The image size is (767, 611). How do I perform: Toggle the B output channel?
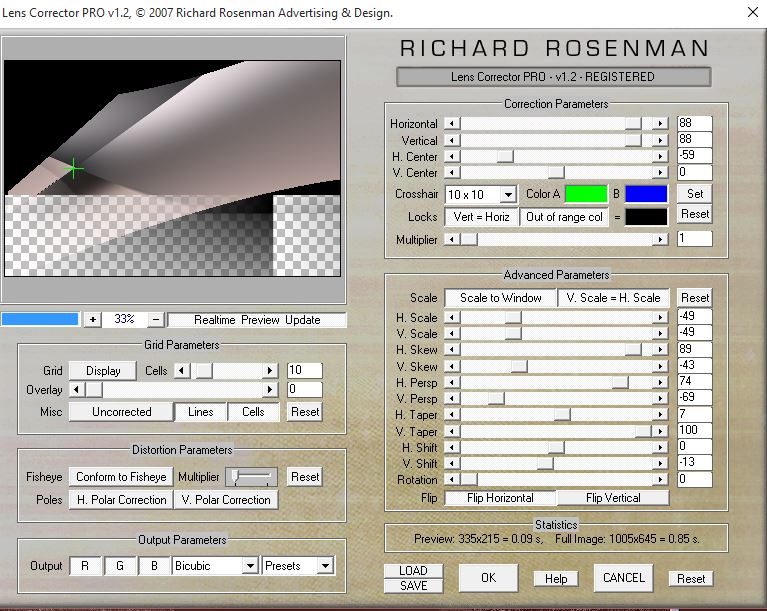click(x=154, y=566)
